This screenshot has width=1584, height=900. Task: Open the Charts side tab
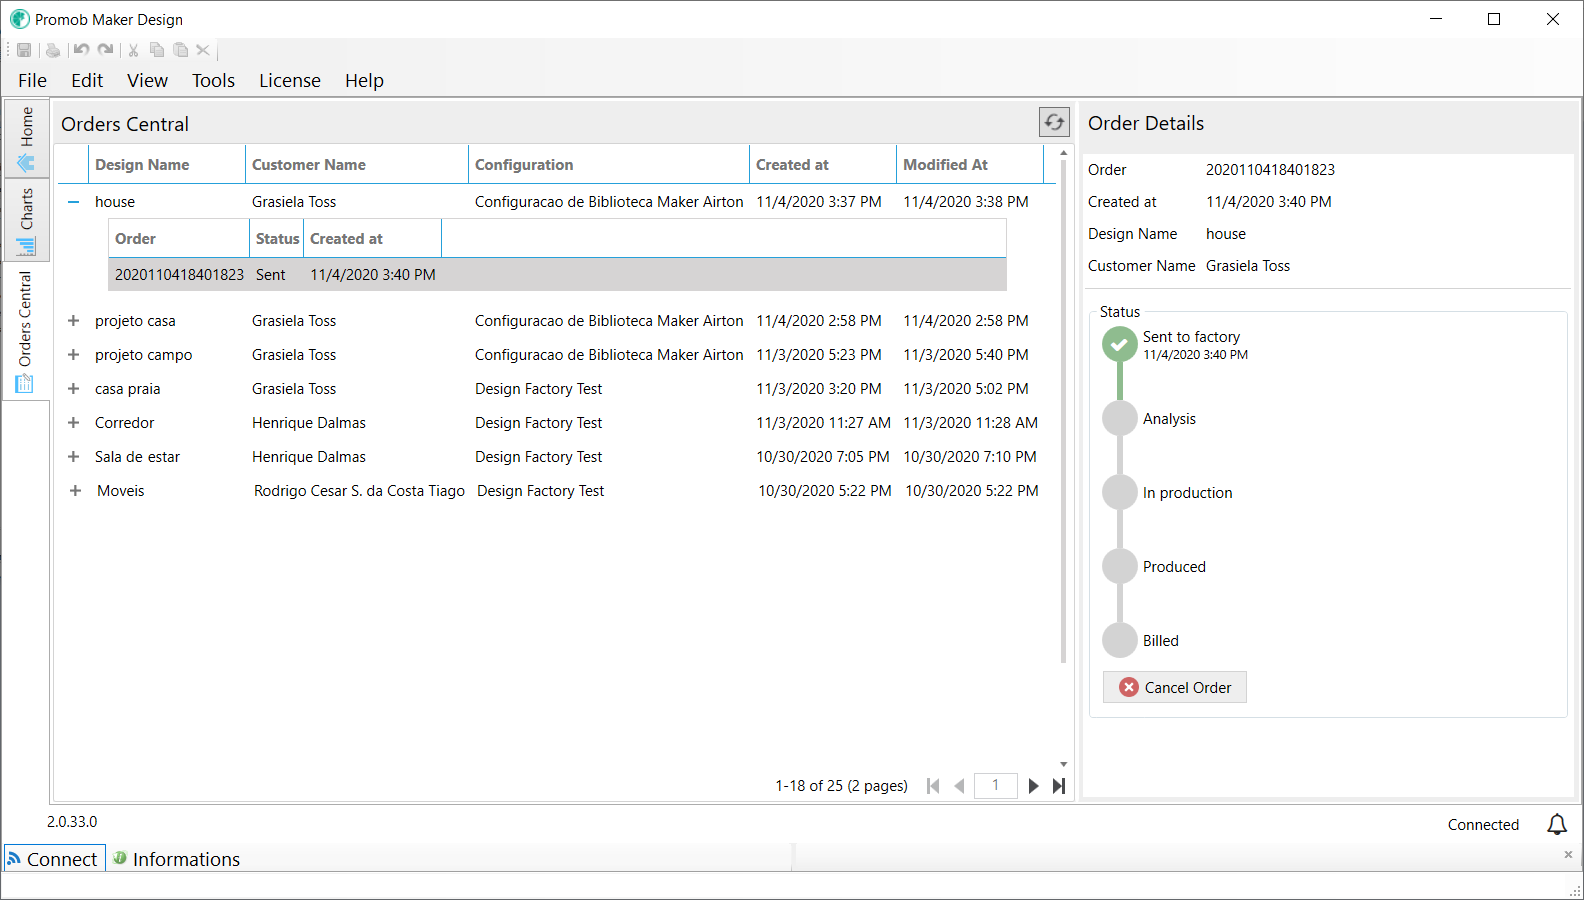(x=26, y=220)
